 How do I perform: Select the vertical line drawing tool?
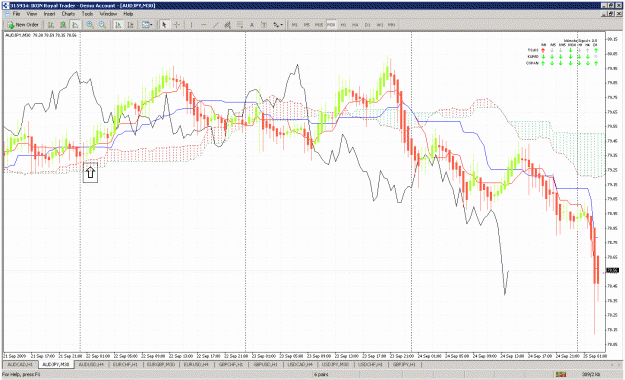pos(191,25)
